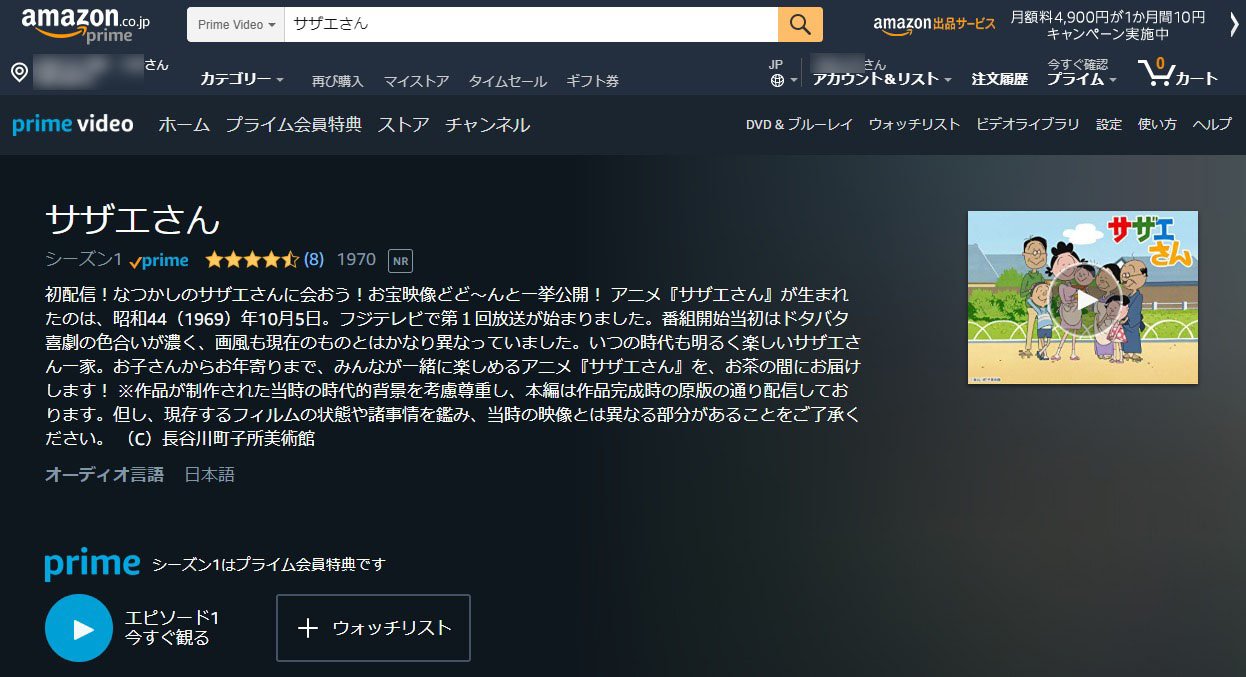Click the blue play button for エピソード1
The width and height of the screenshot is (1246, 677).
click(x=79, y=628)
